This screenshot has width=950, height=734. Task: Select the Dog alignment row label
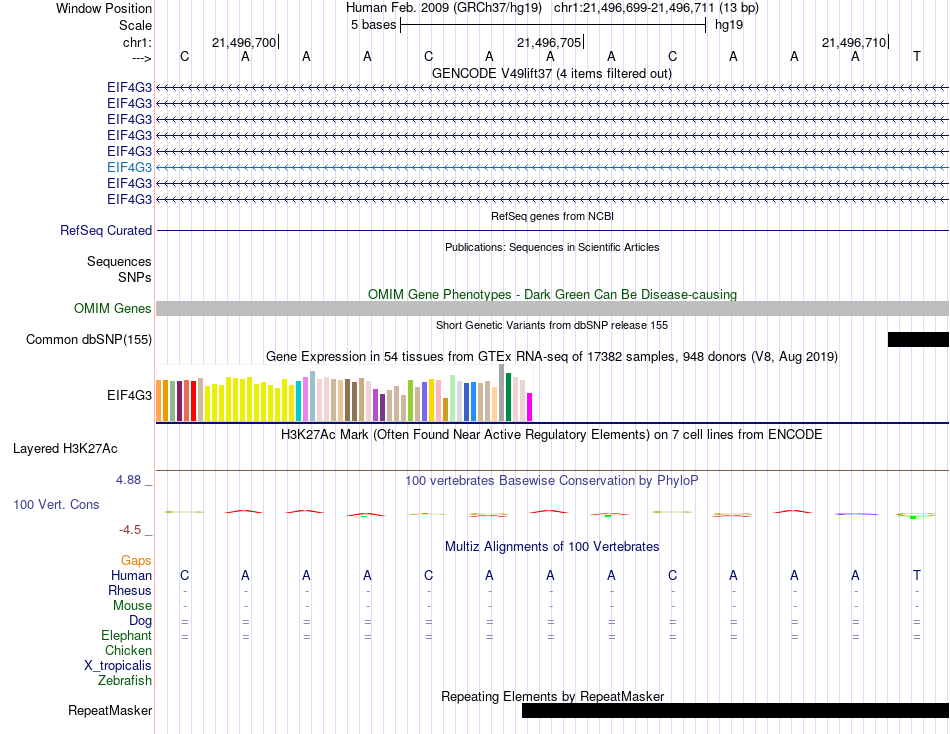[x=140, y=621]
